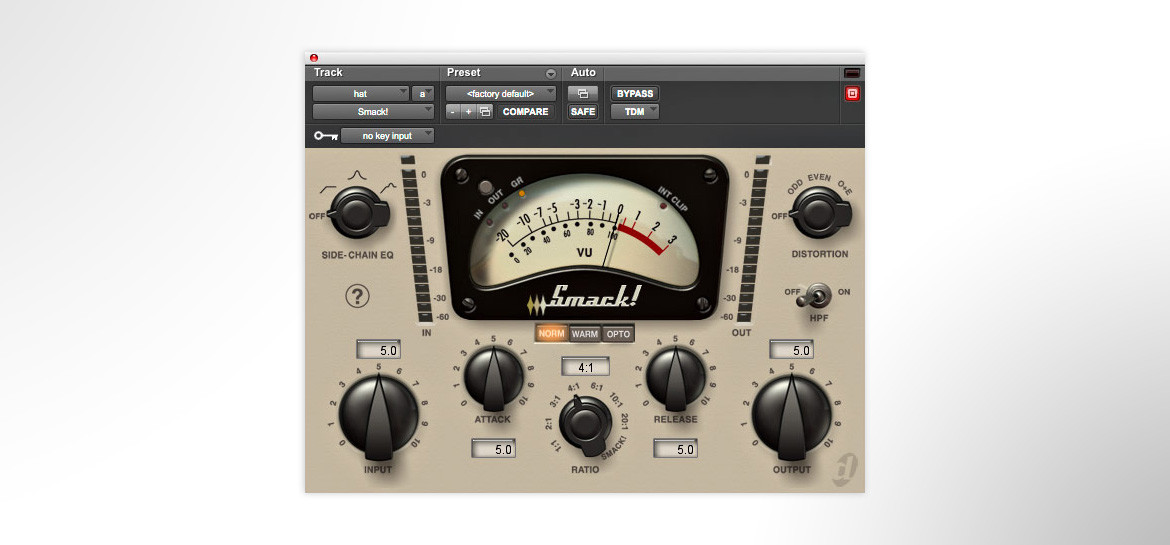Click the SIDE-CHAIN EQ label
Image resolution: width=1170 pixels, height=545 pixels.
click(357, 255)
